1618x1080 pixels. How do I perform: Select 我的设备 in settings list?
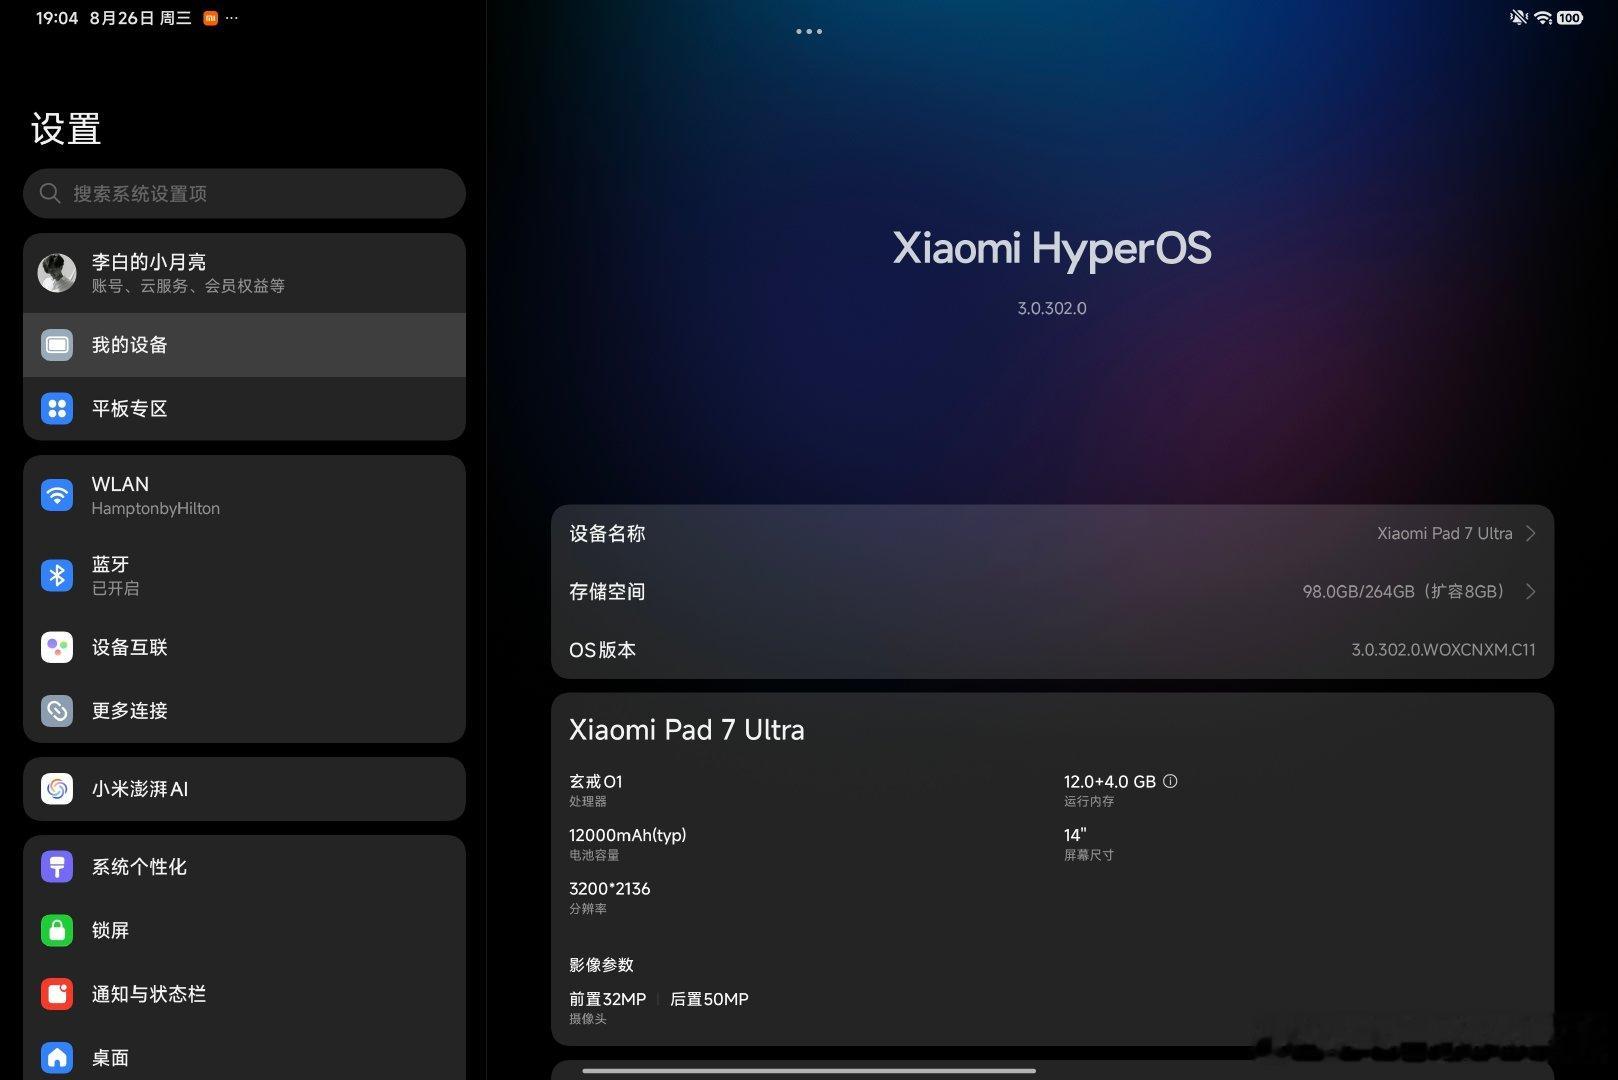[x=244, y=345]
